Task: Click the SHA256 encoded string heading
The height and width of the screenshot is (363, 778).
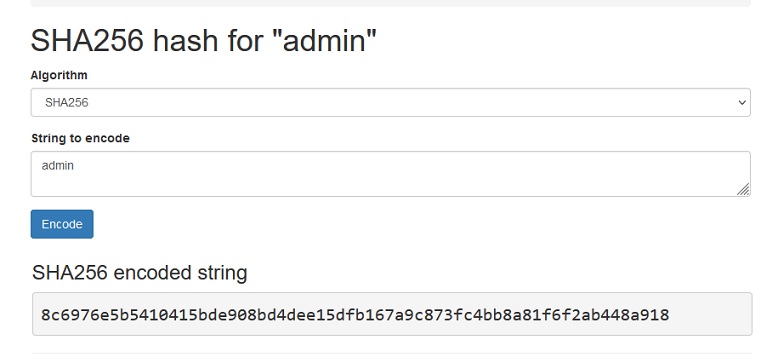Action: tap(139, 273)
